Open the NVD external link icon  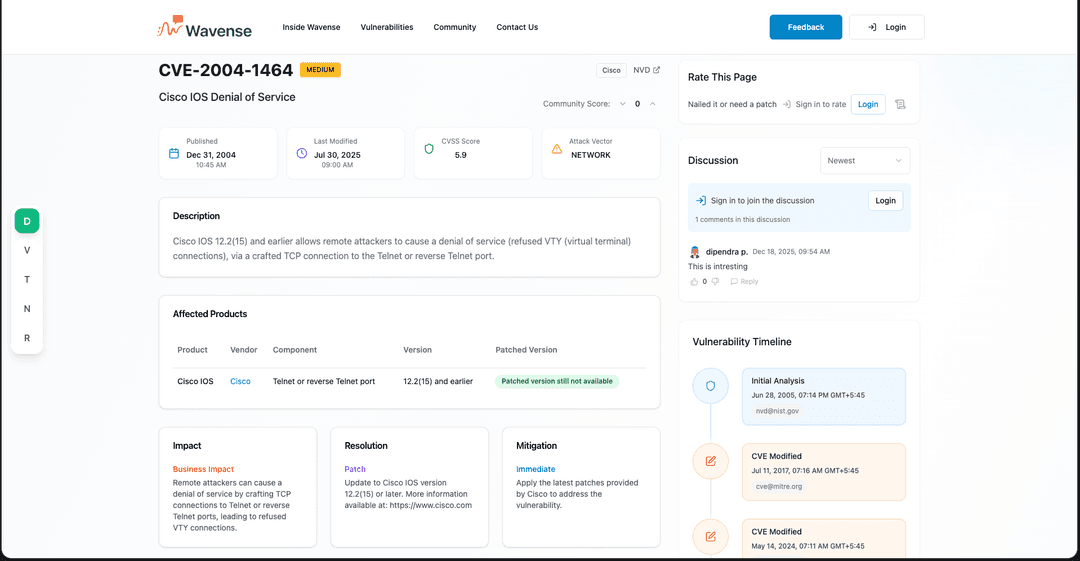656,70
